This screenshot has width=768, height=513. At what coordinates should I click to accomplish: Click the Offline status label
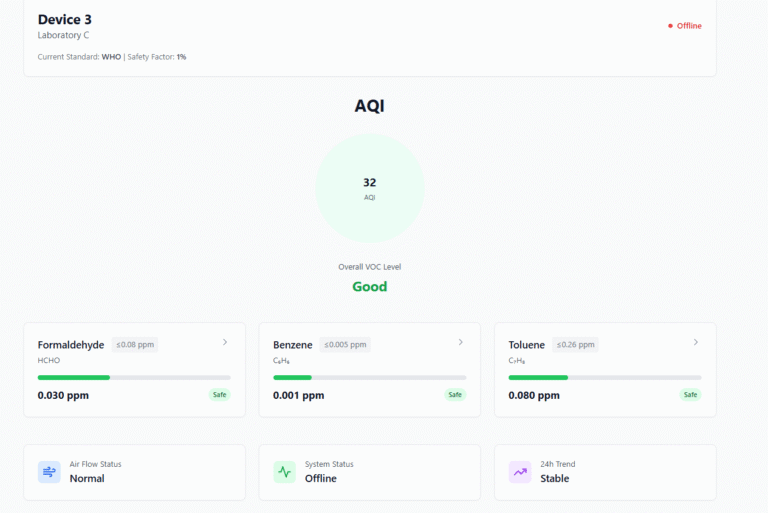point(689,26)
